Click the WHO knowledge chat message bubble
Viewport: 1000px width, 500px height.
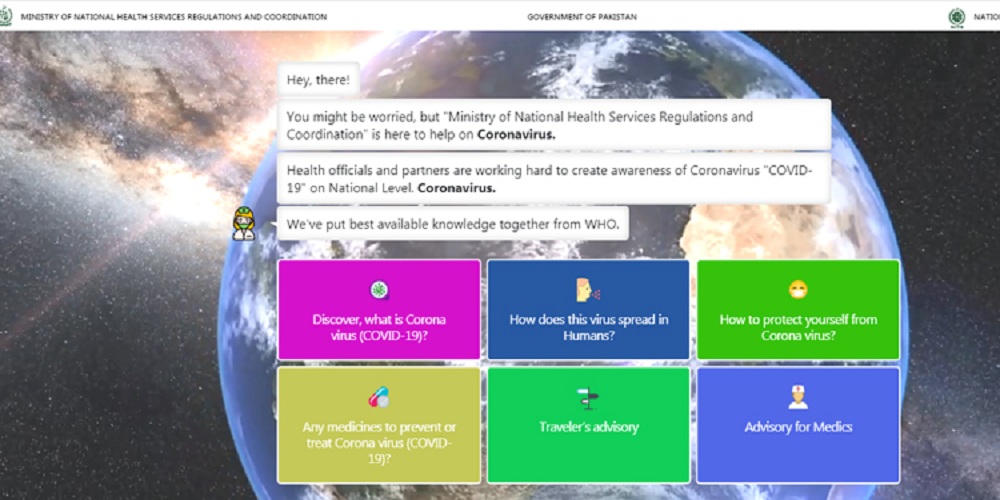coord(453,225)
